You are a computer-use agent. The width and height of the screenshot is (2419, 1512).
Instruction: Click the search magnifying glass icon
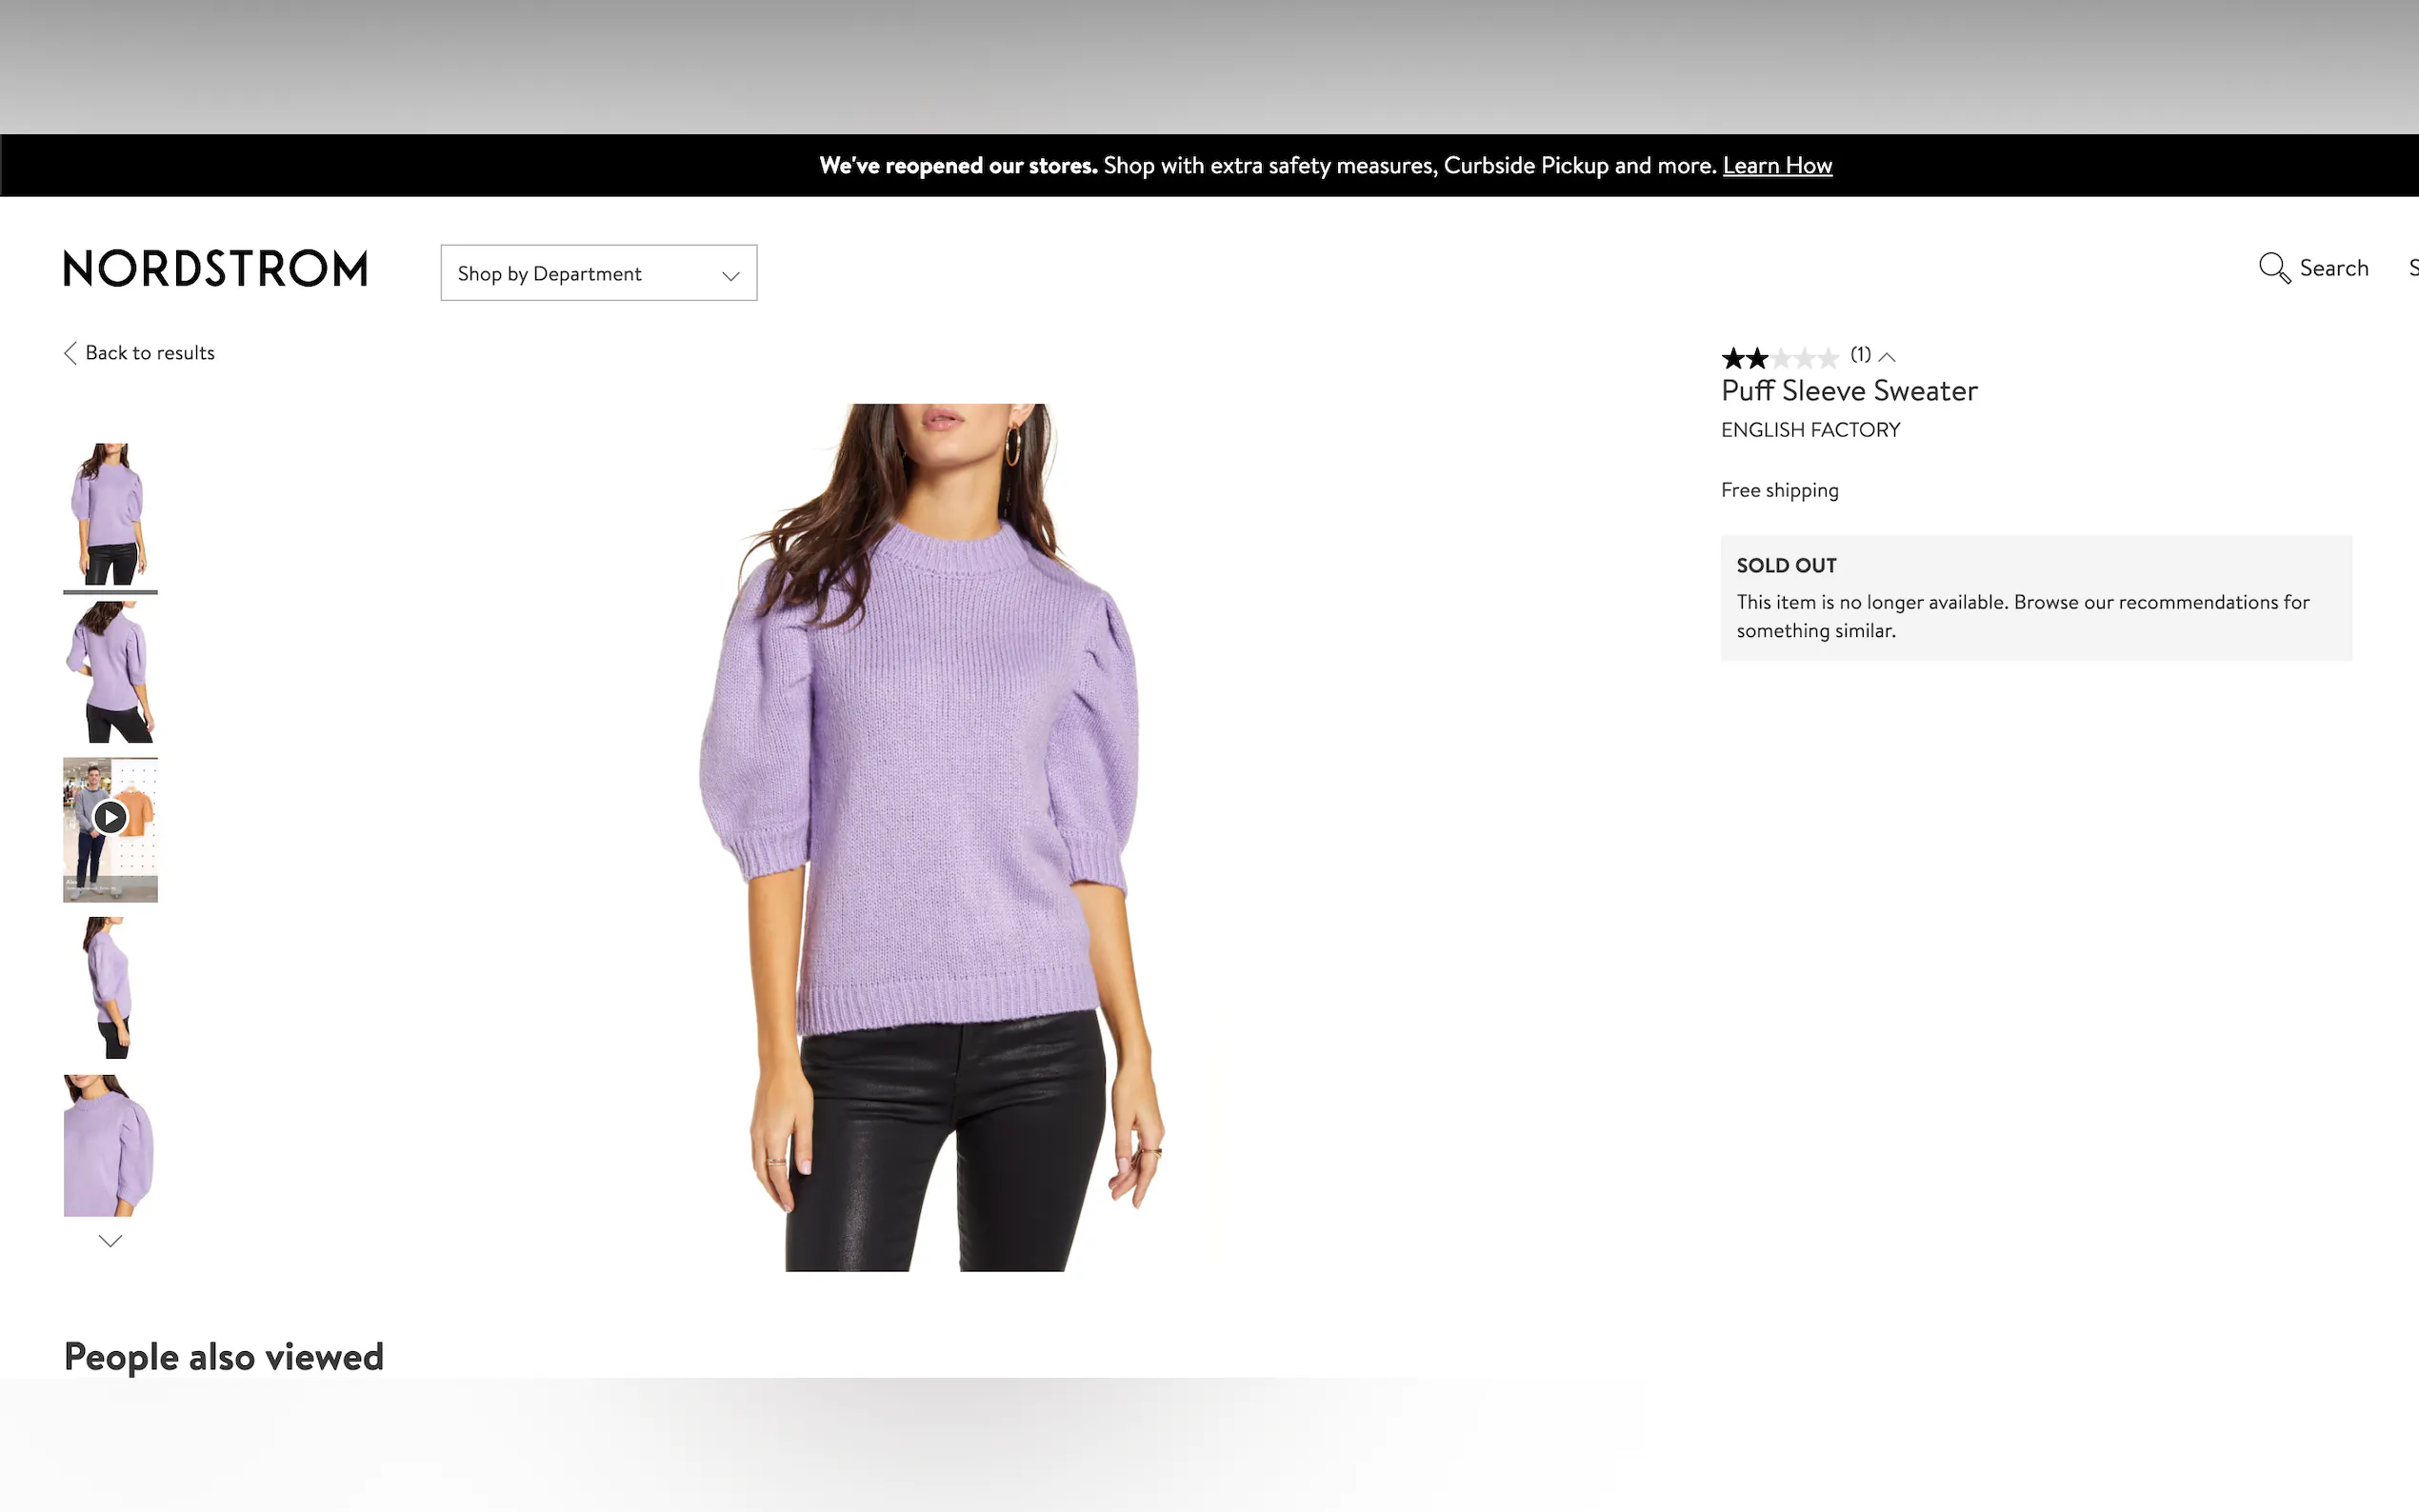(2273, 268)
